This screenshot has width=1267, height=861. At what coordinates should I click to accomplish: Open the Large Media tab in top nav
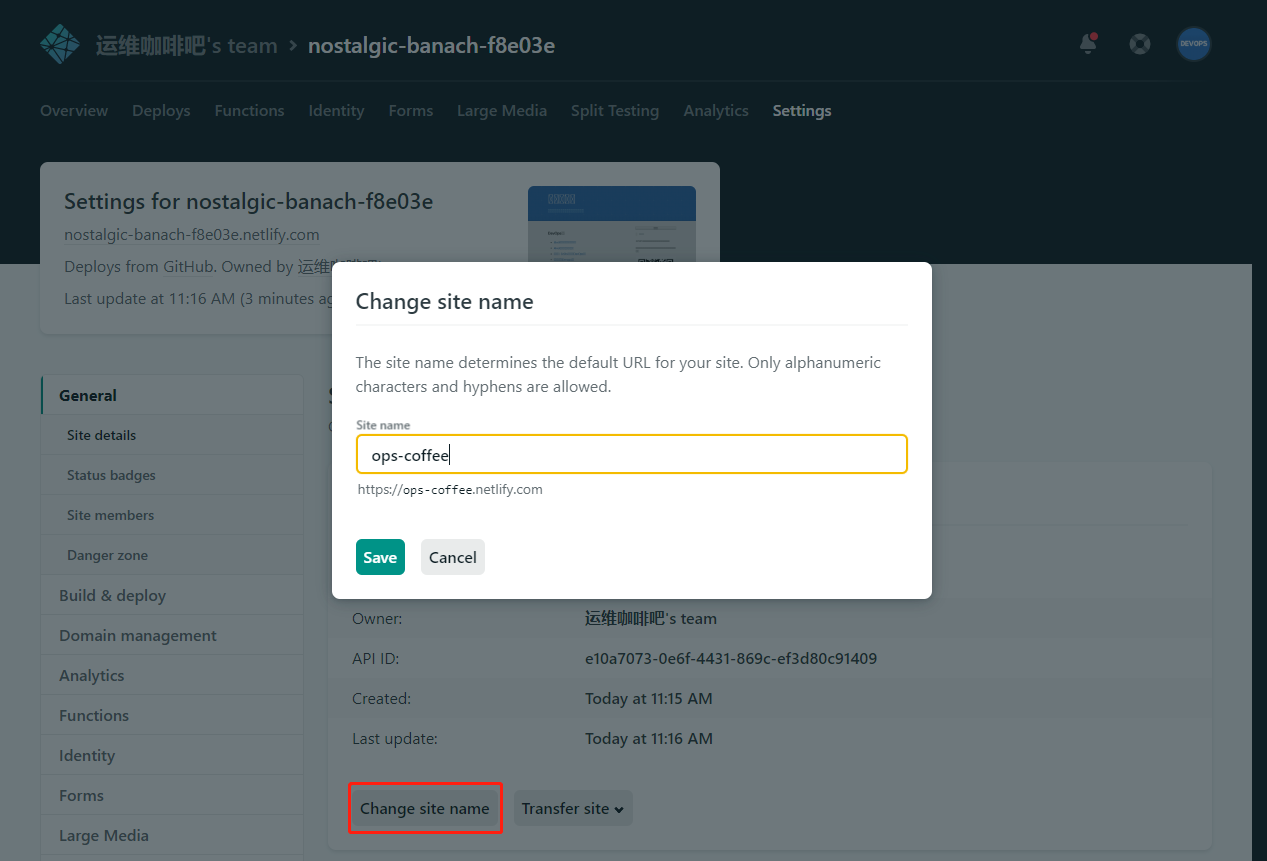tap(501, 111)
